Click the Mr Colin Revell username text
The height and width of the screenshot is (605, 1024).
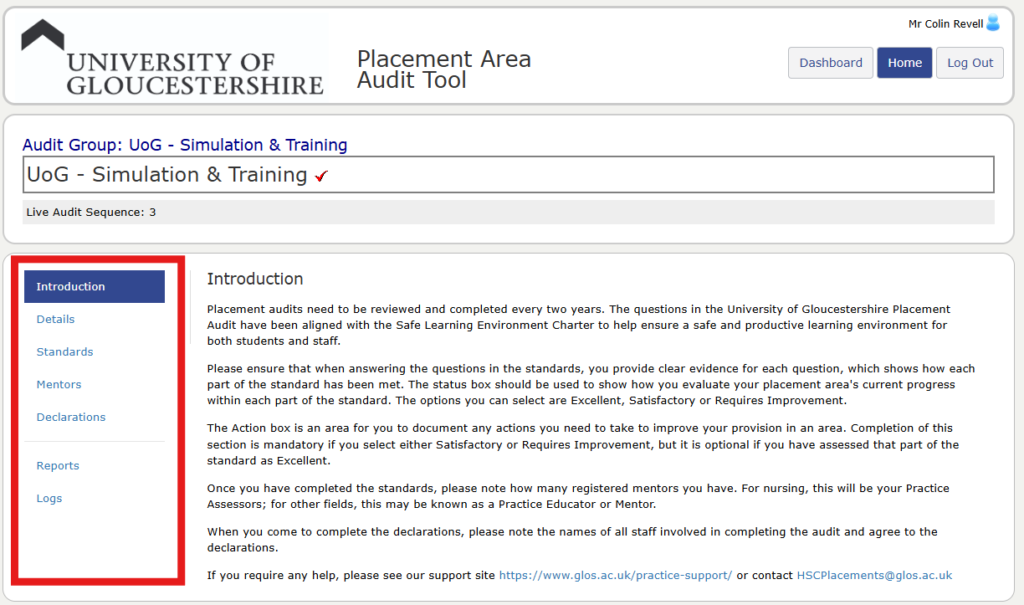click(945, 24)
